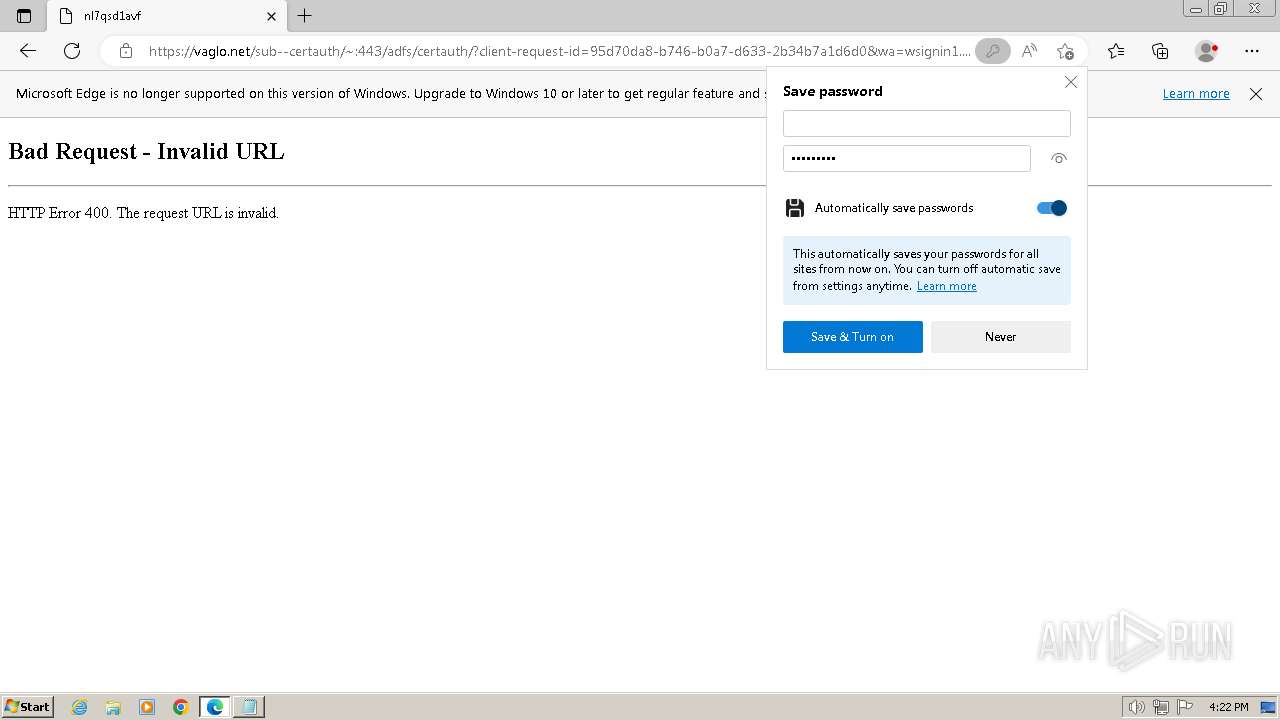Open Google Chrome from taskbar
The height and width of the screenshot is (720, 1280).
181,707
